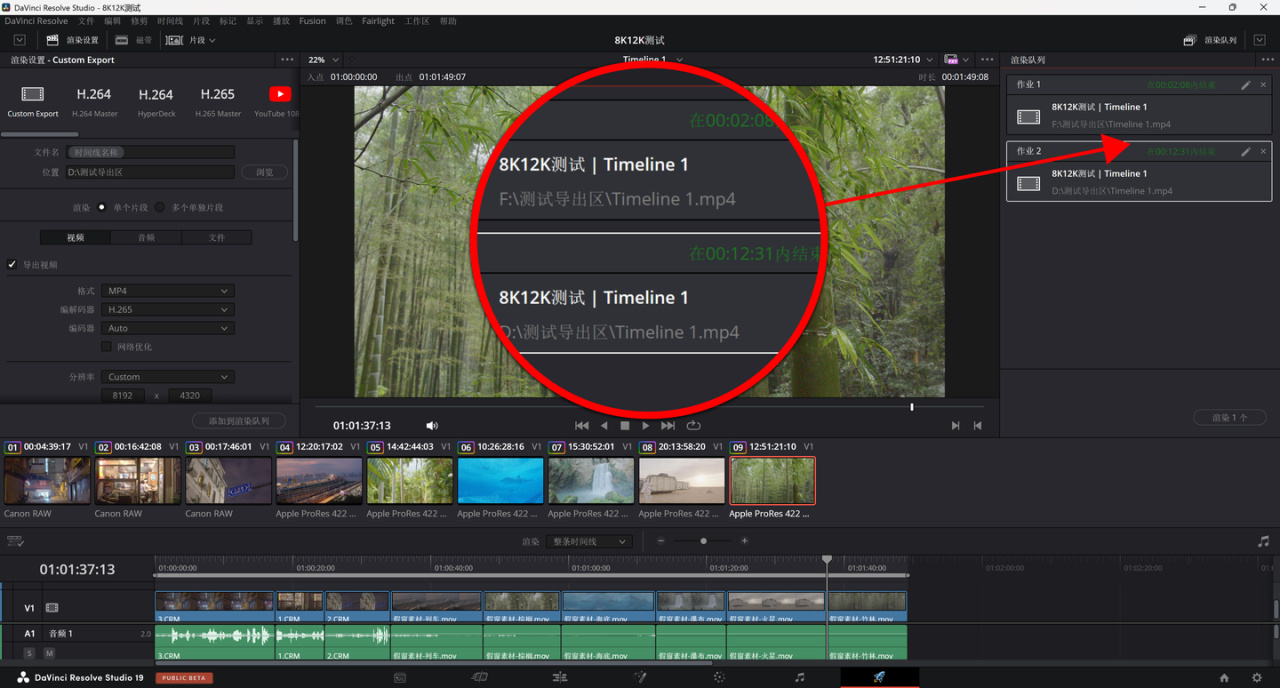
Task: Toggle V1 video track filmstrip icon
Action: [x=52, y=607]
